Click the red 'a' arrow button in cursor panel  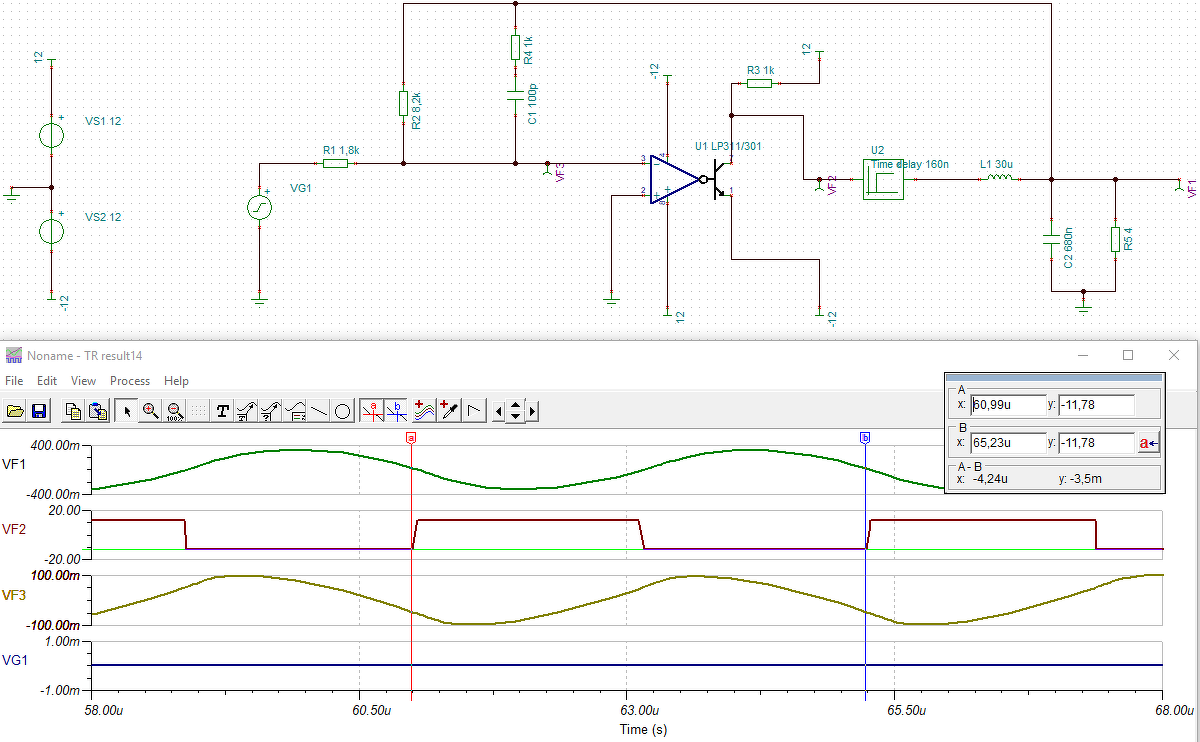[x=1149, y=443]
